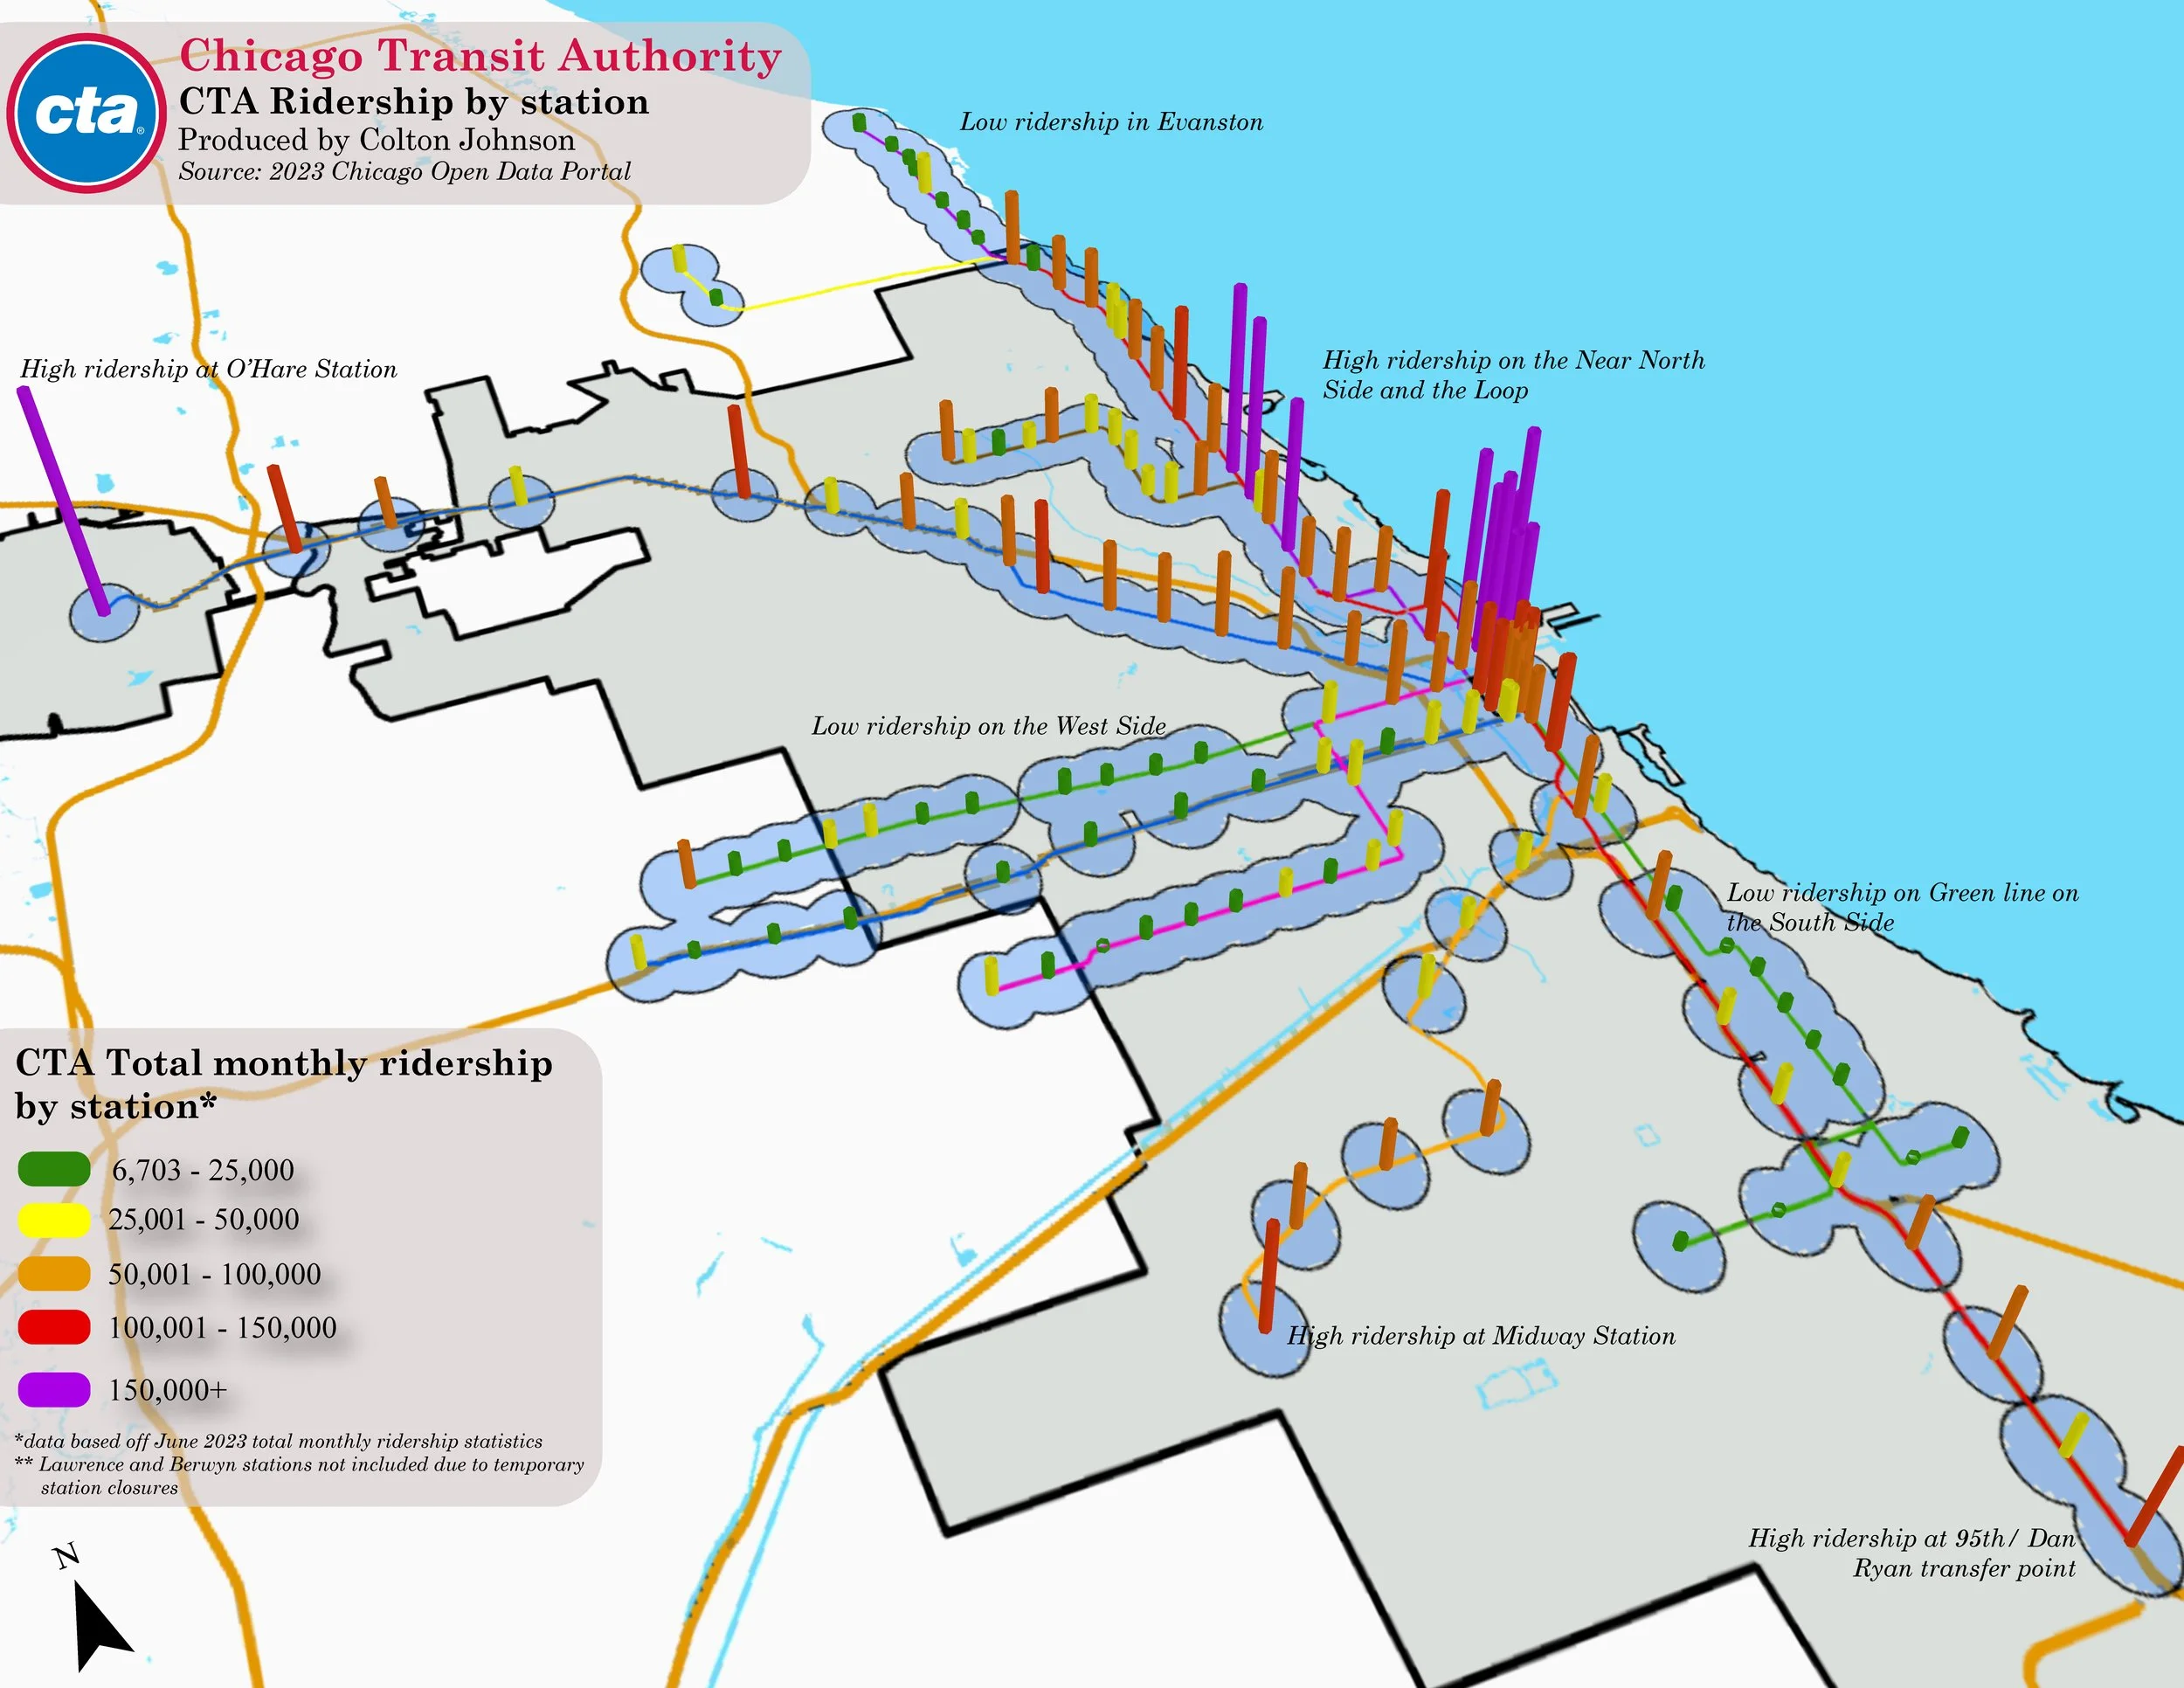Click the red Midway station bar

click(x=1270, y=1276)
